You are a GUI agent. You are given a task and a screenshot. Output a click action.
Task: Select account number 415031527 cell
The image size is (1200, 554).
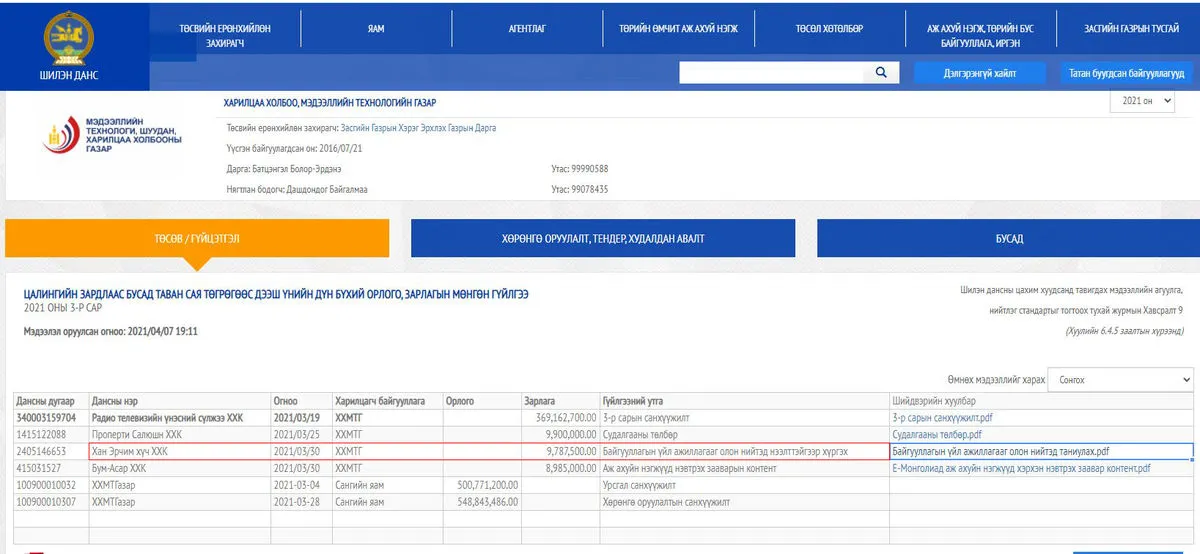pos(50,468)
